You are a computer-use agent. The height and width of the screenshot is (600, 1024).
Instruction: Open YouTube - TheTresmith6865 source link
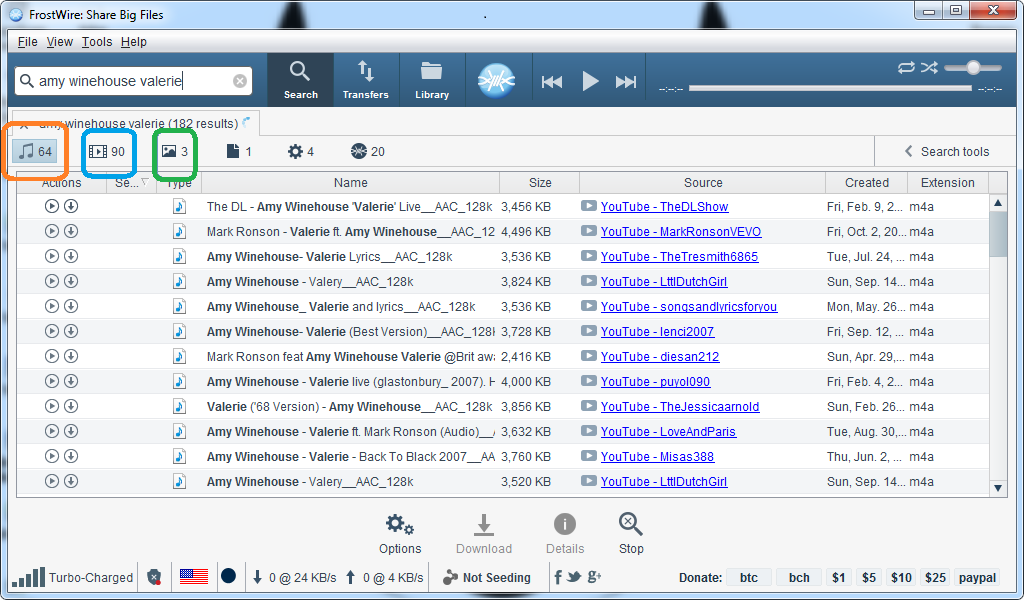click(679, 257)
